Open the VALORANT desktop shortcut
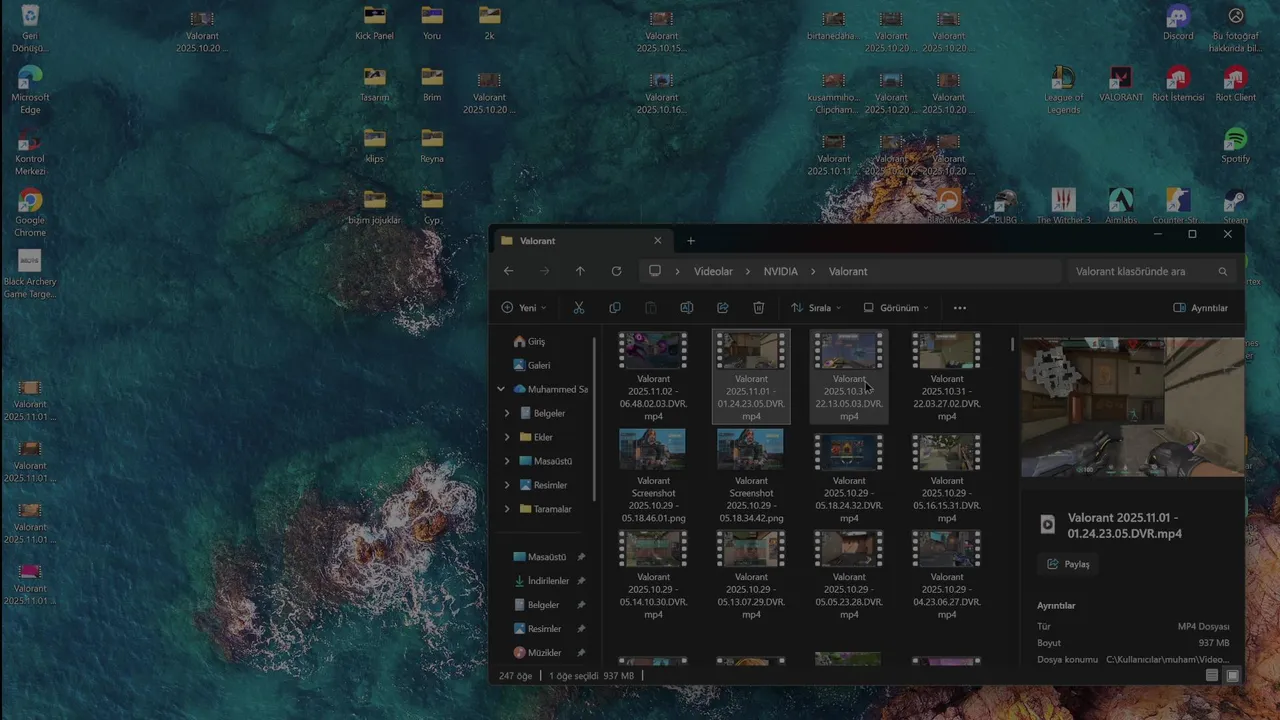 pyautogui.click(x=1121, y=84)
